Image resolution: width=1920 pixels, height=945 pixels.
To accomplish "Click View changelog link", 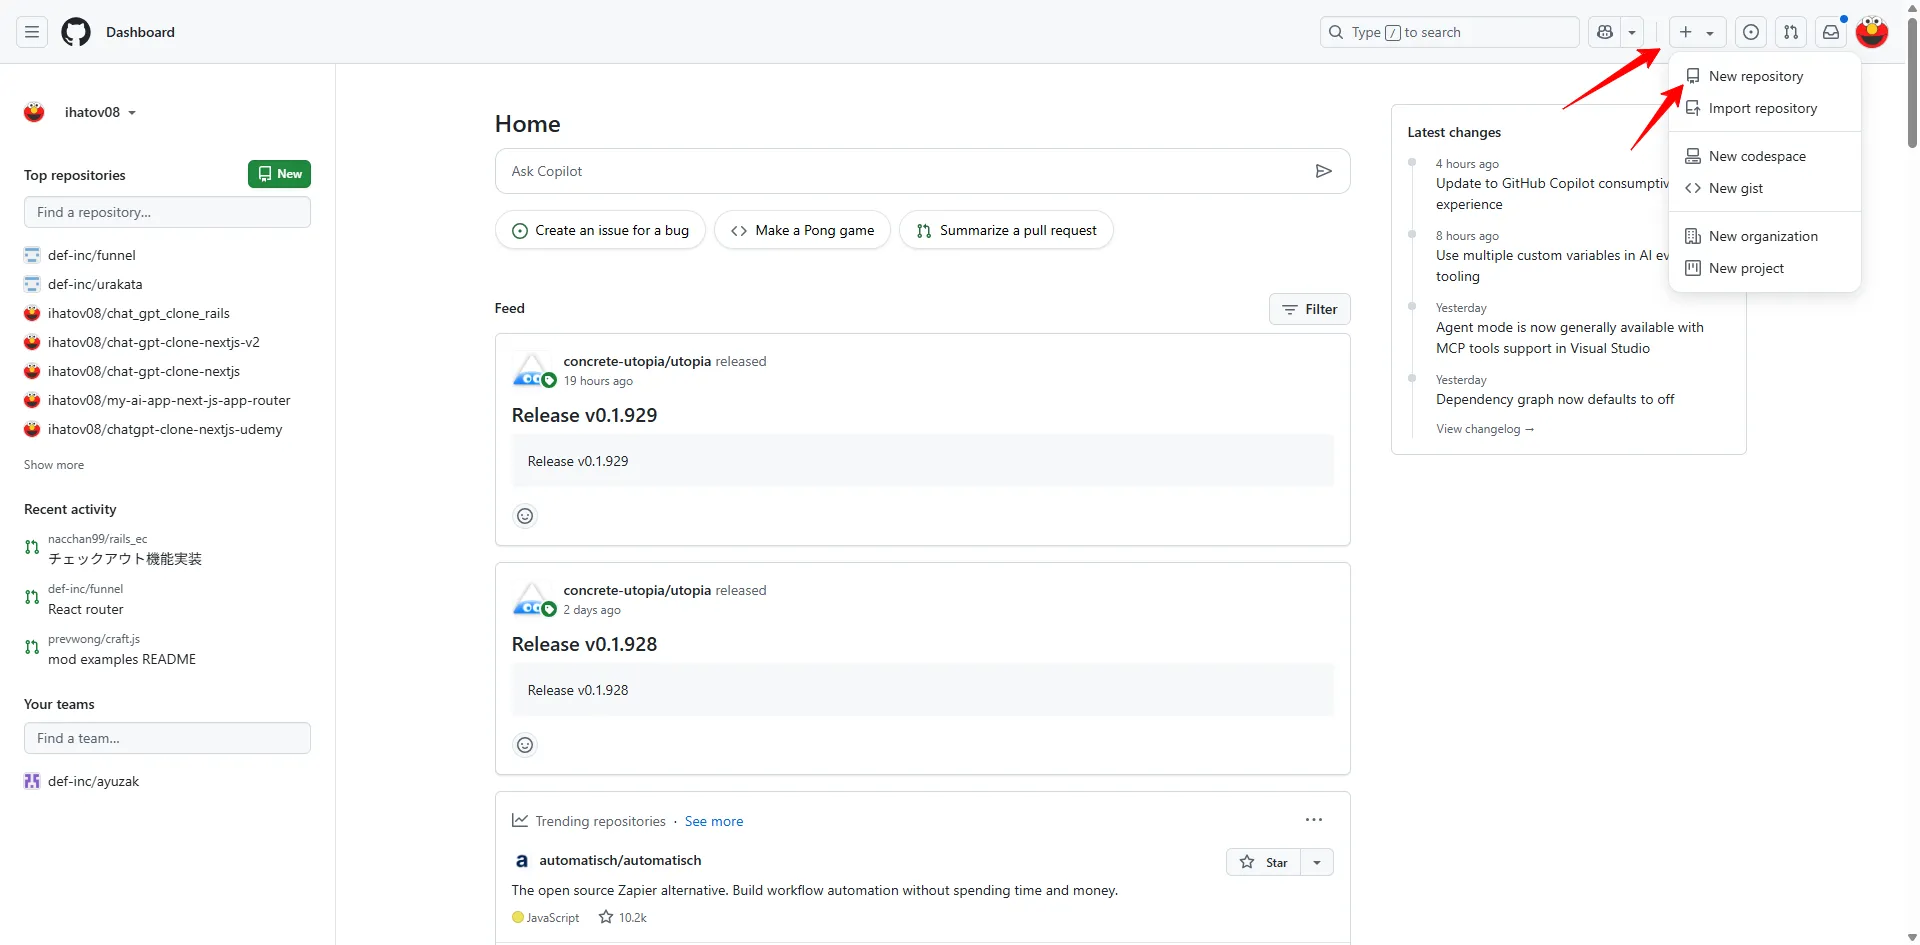I will click(x=1485, y=429).
